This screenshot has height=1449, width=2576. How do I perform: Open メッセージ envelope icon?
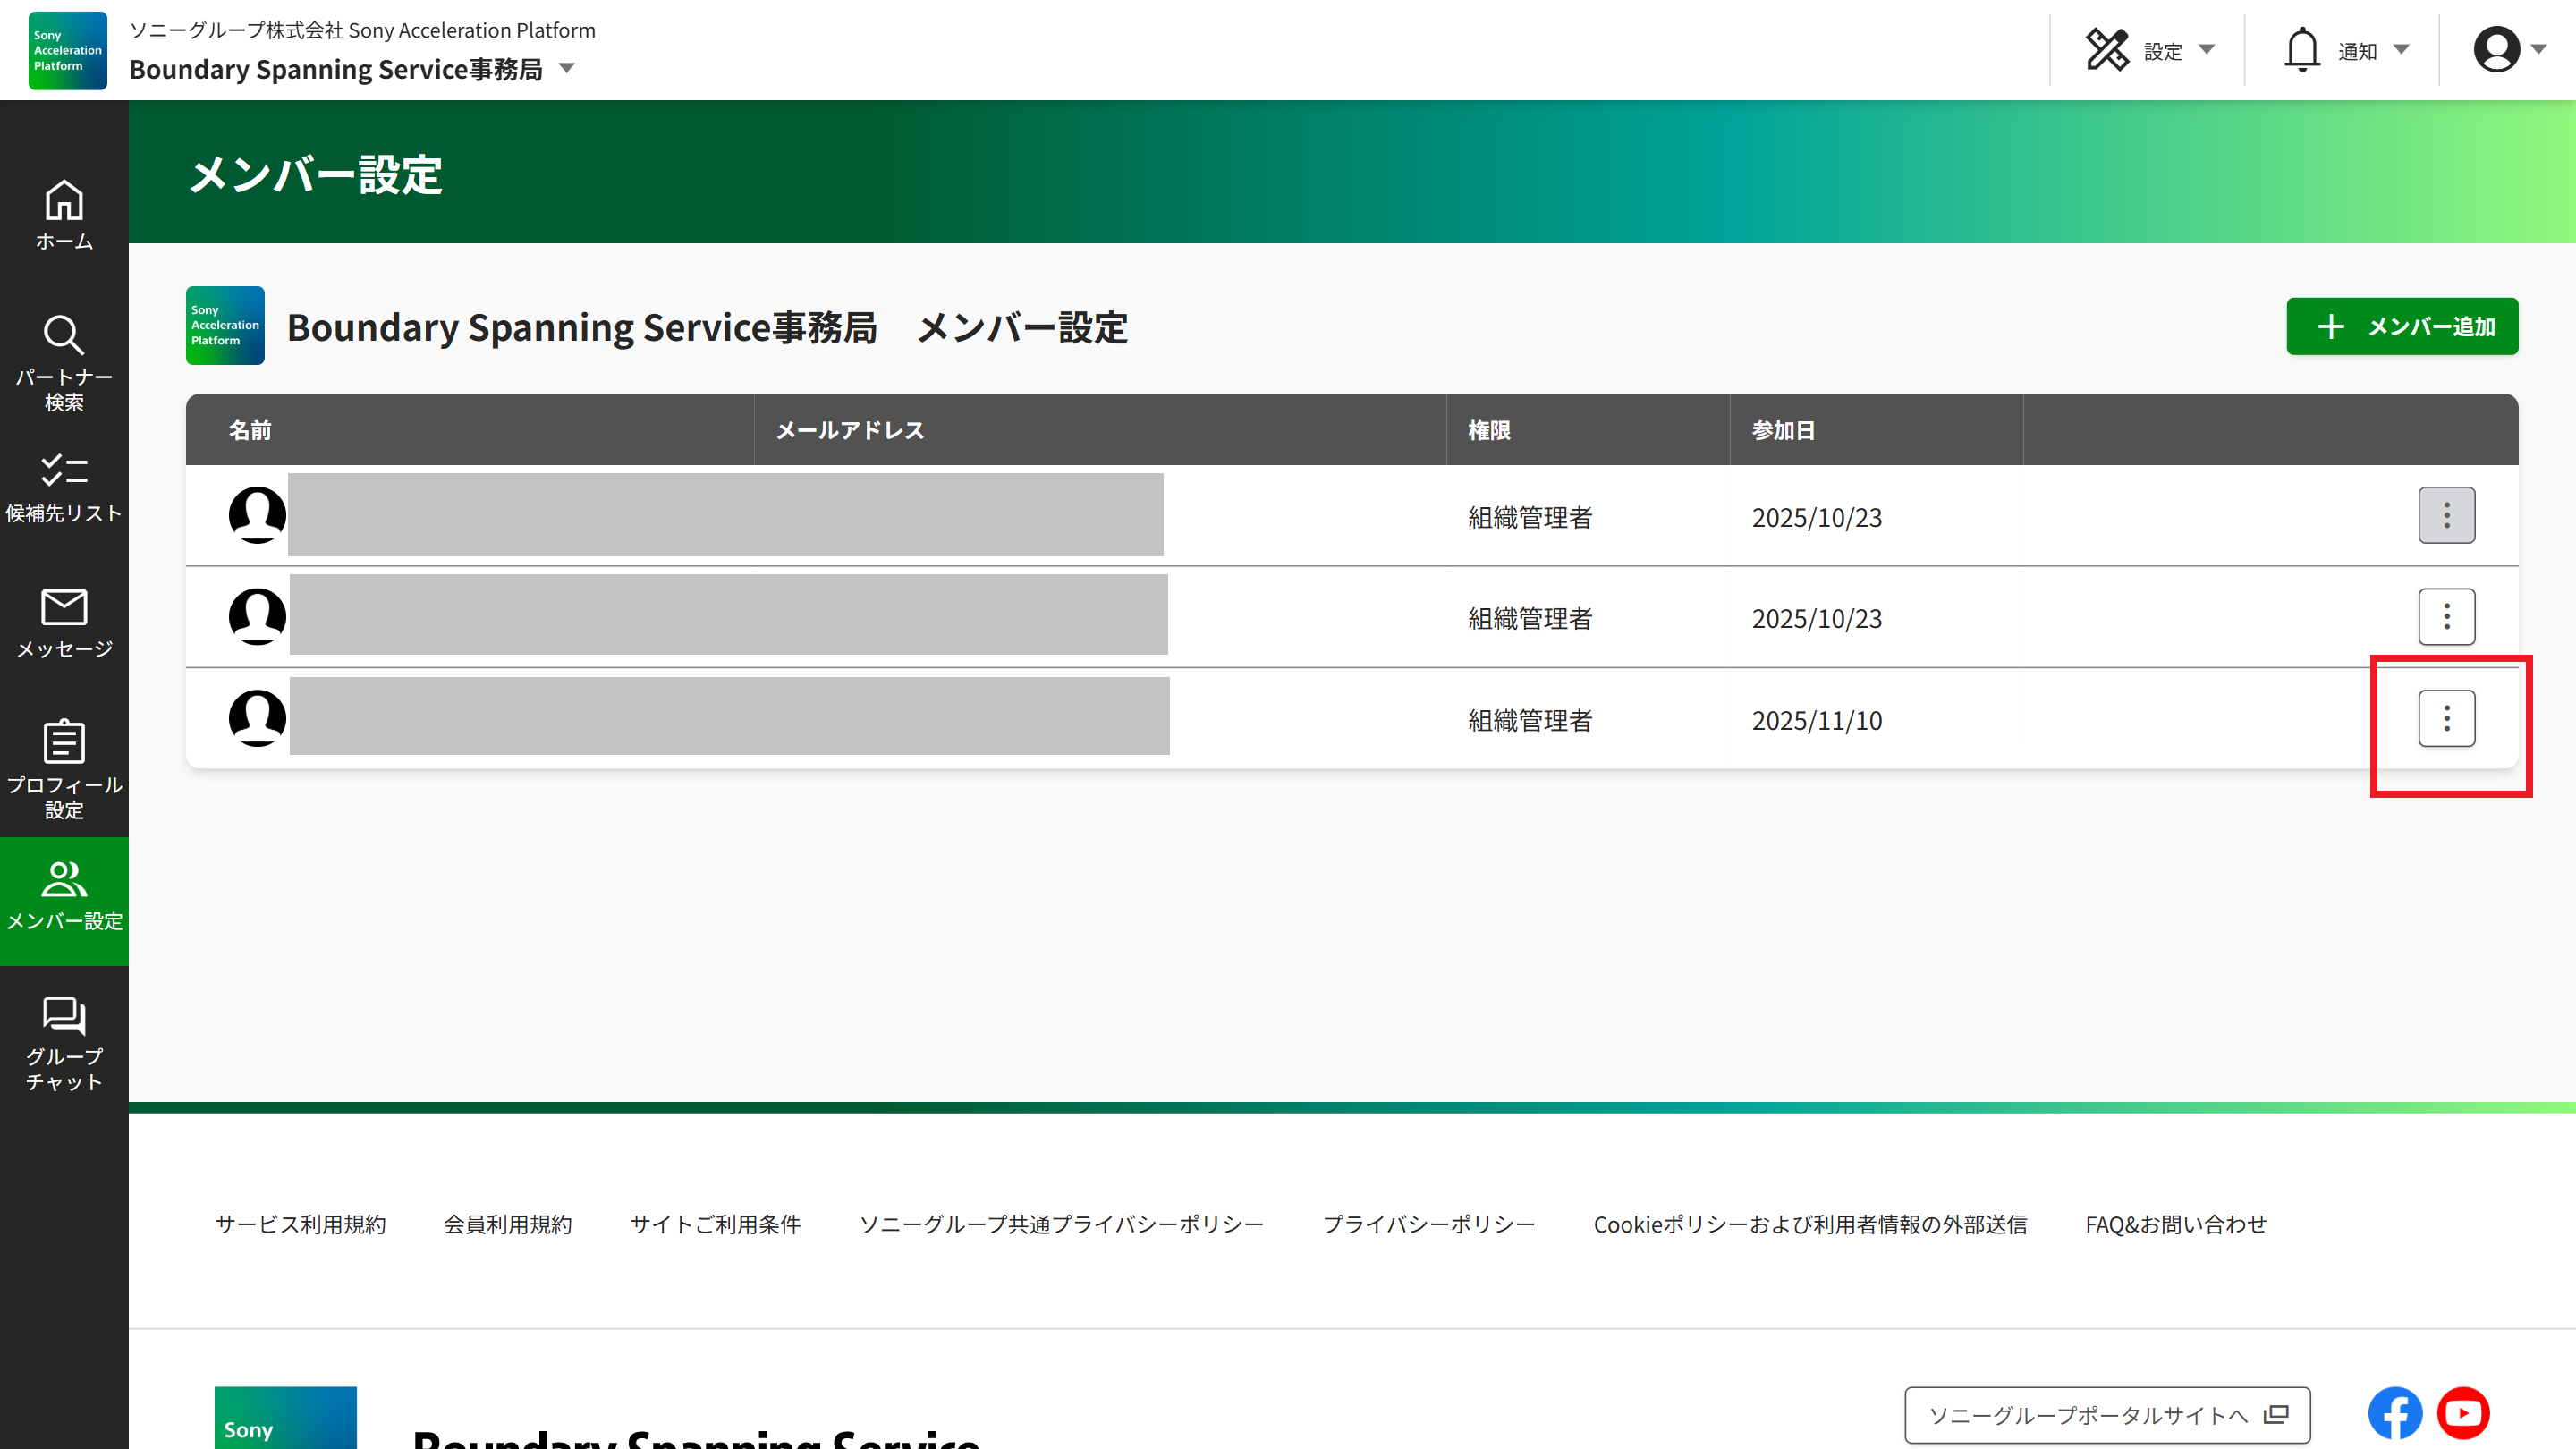coord(64,623)
